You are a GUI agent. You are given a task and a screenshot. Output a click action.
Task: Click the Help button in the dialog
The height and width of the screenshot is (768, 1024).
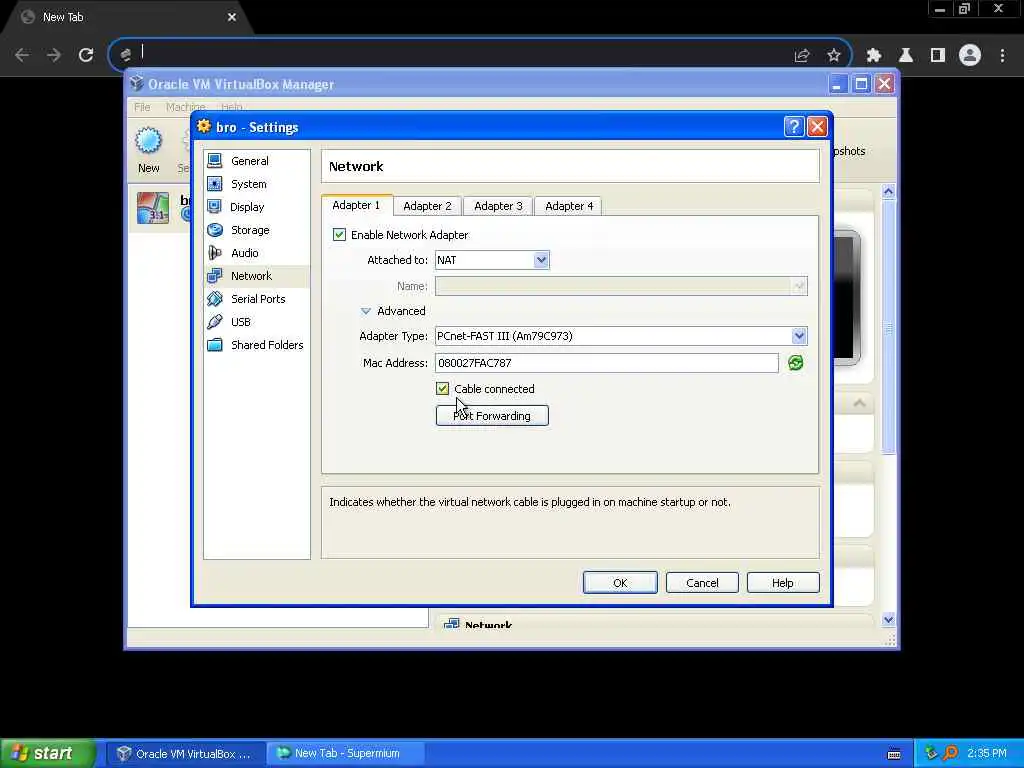tap(782, 583)
